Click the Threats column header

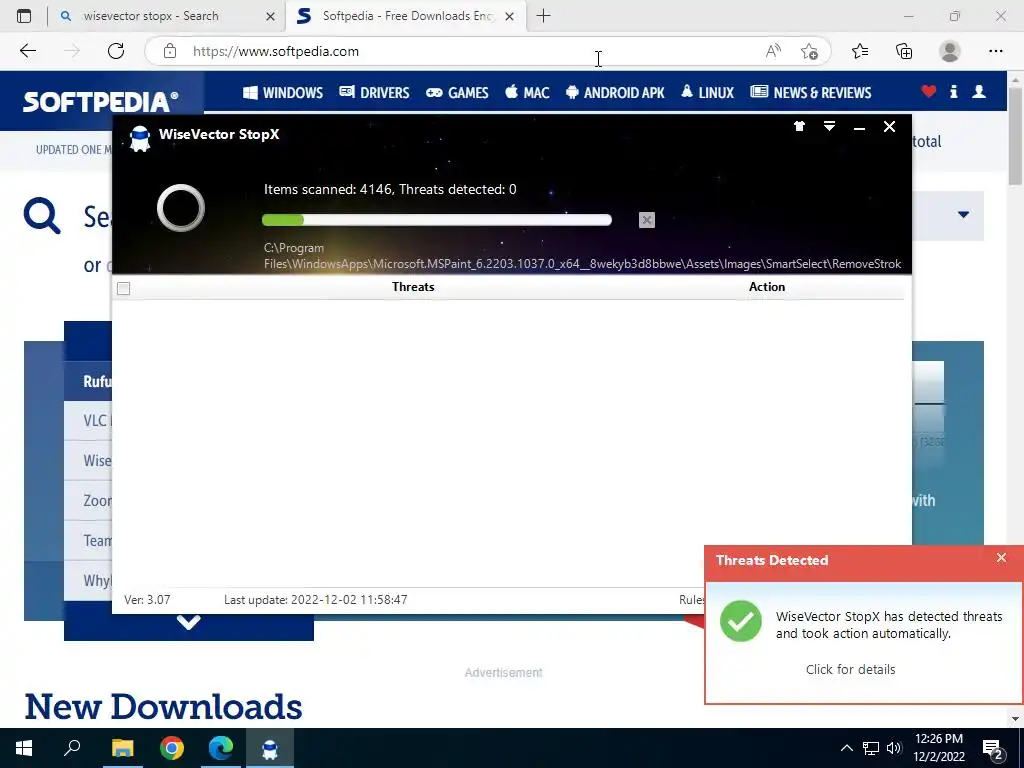(413, 287)
